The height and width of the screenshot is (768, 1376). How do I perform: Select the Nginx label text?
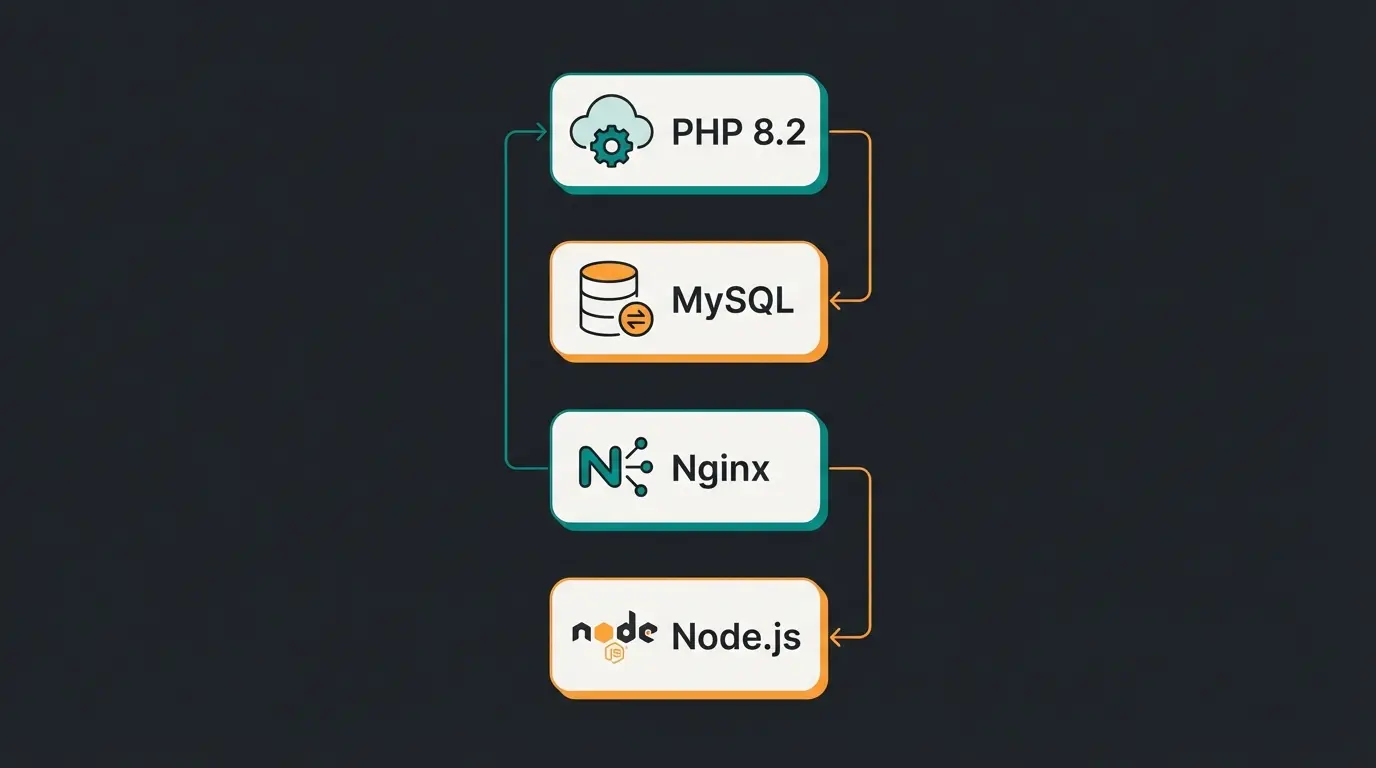click(719, 468)
